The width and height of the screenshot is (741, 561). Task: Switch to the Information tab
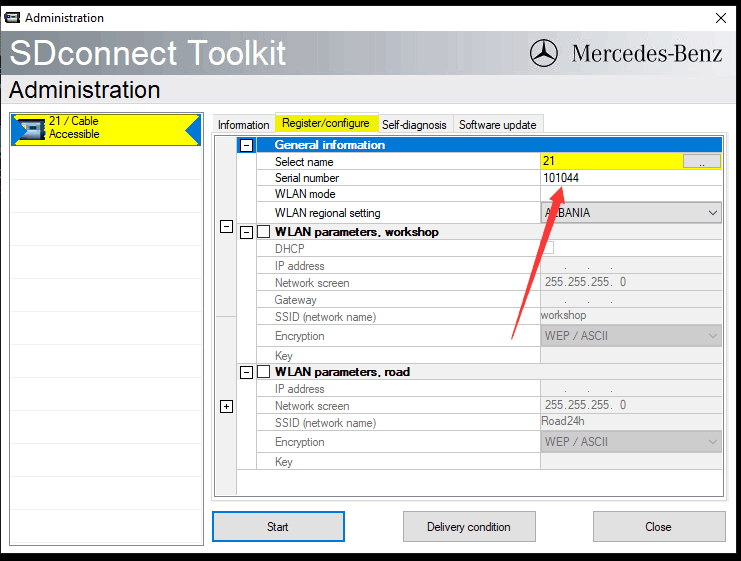point(243,125)
